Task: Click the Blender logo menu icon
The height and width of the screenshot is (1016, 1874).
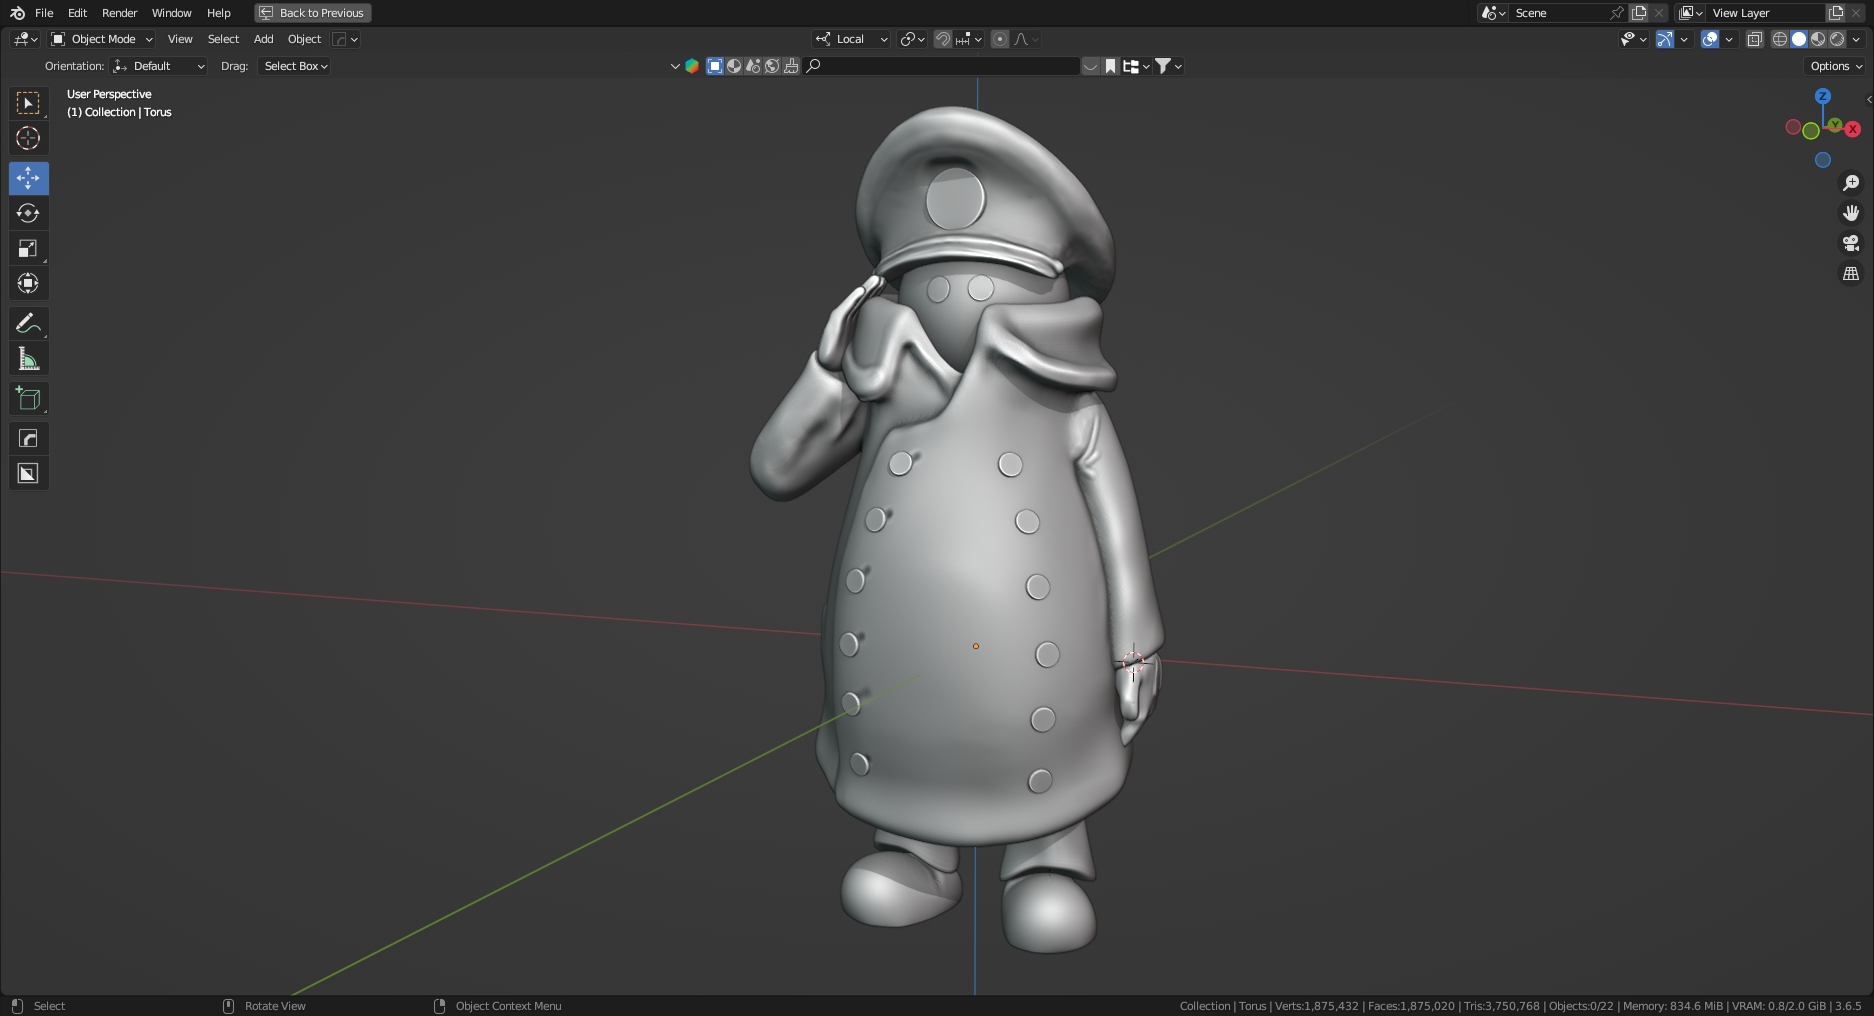Action: 17,13
